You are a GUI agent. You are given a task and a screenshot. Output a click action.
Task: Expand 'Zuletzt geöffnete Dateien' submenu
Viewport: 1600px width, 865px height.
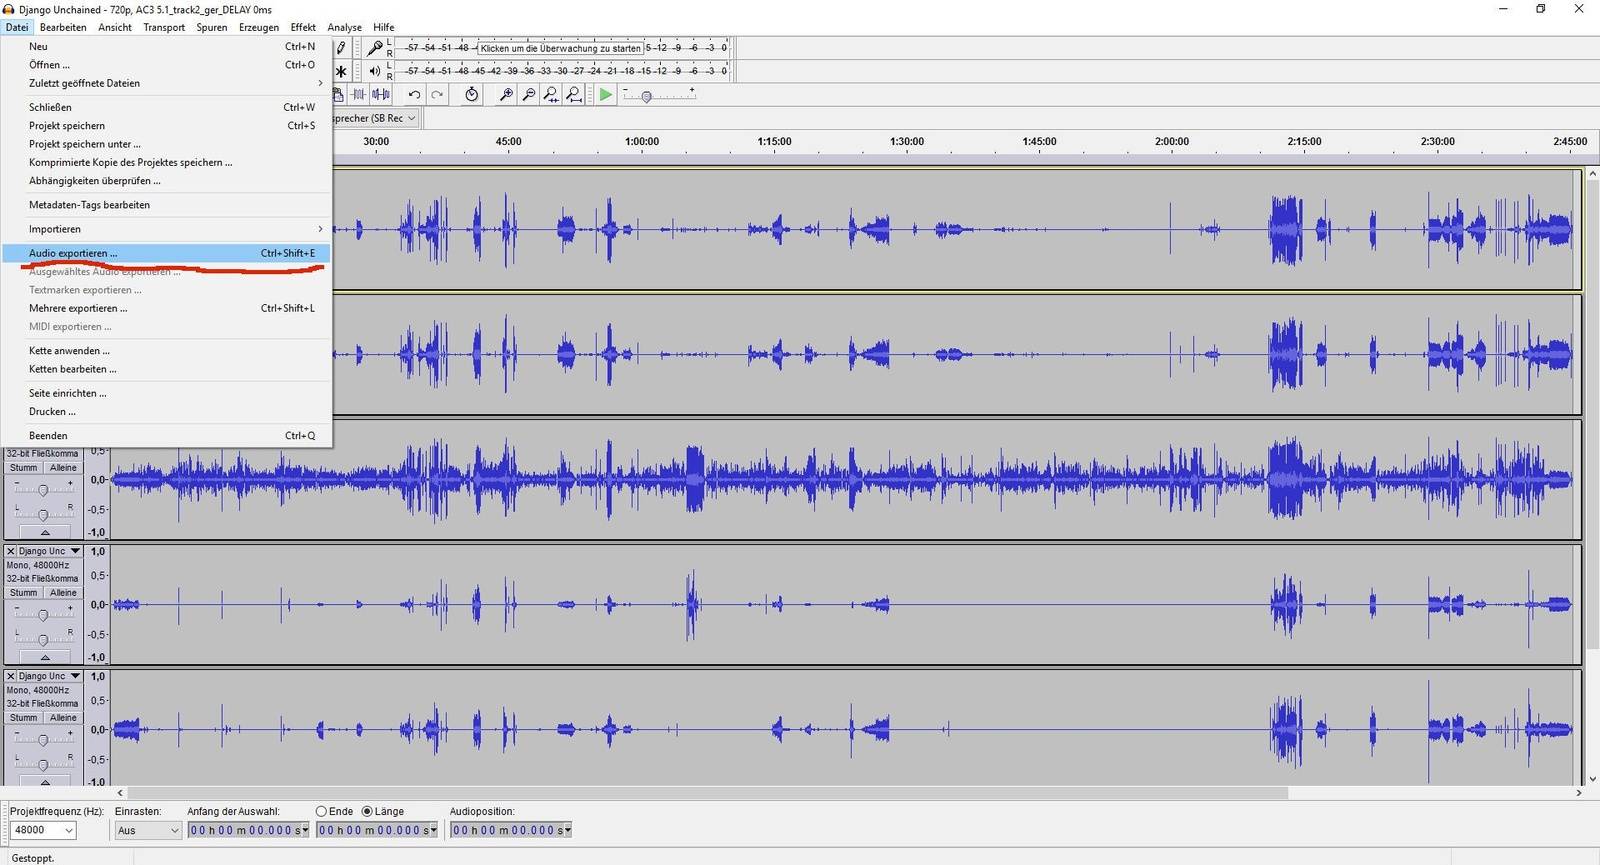(166, 83)
